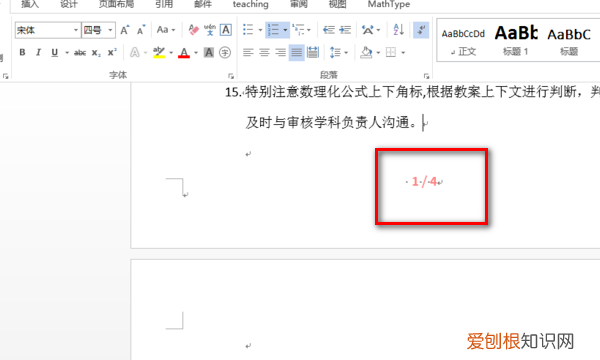
Task: Center align text
Action: tap(264, 52)
